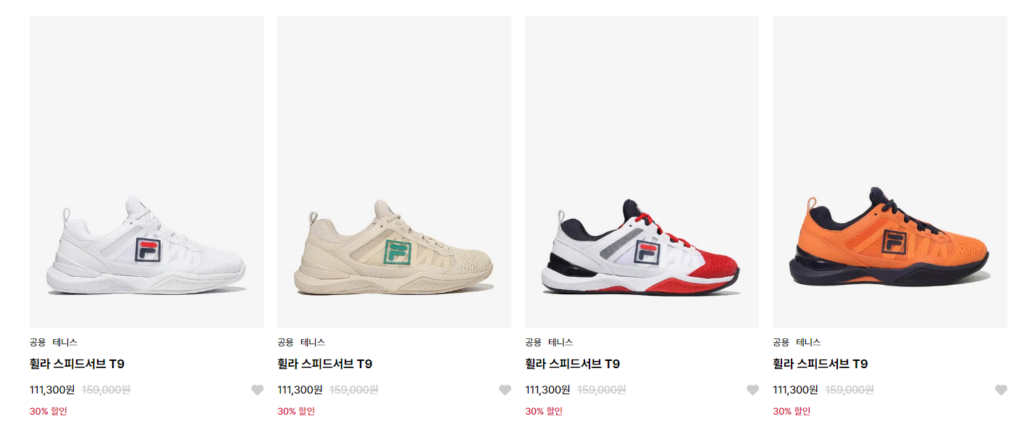This screenshot has width=1024, height=437.
Task: Add the beige Speed Serve T9 to wishlist
Action: tap(505, 390)
